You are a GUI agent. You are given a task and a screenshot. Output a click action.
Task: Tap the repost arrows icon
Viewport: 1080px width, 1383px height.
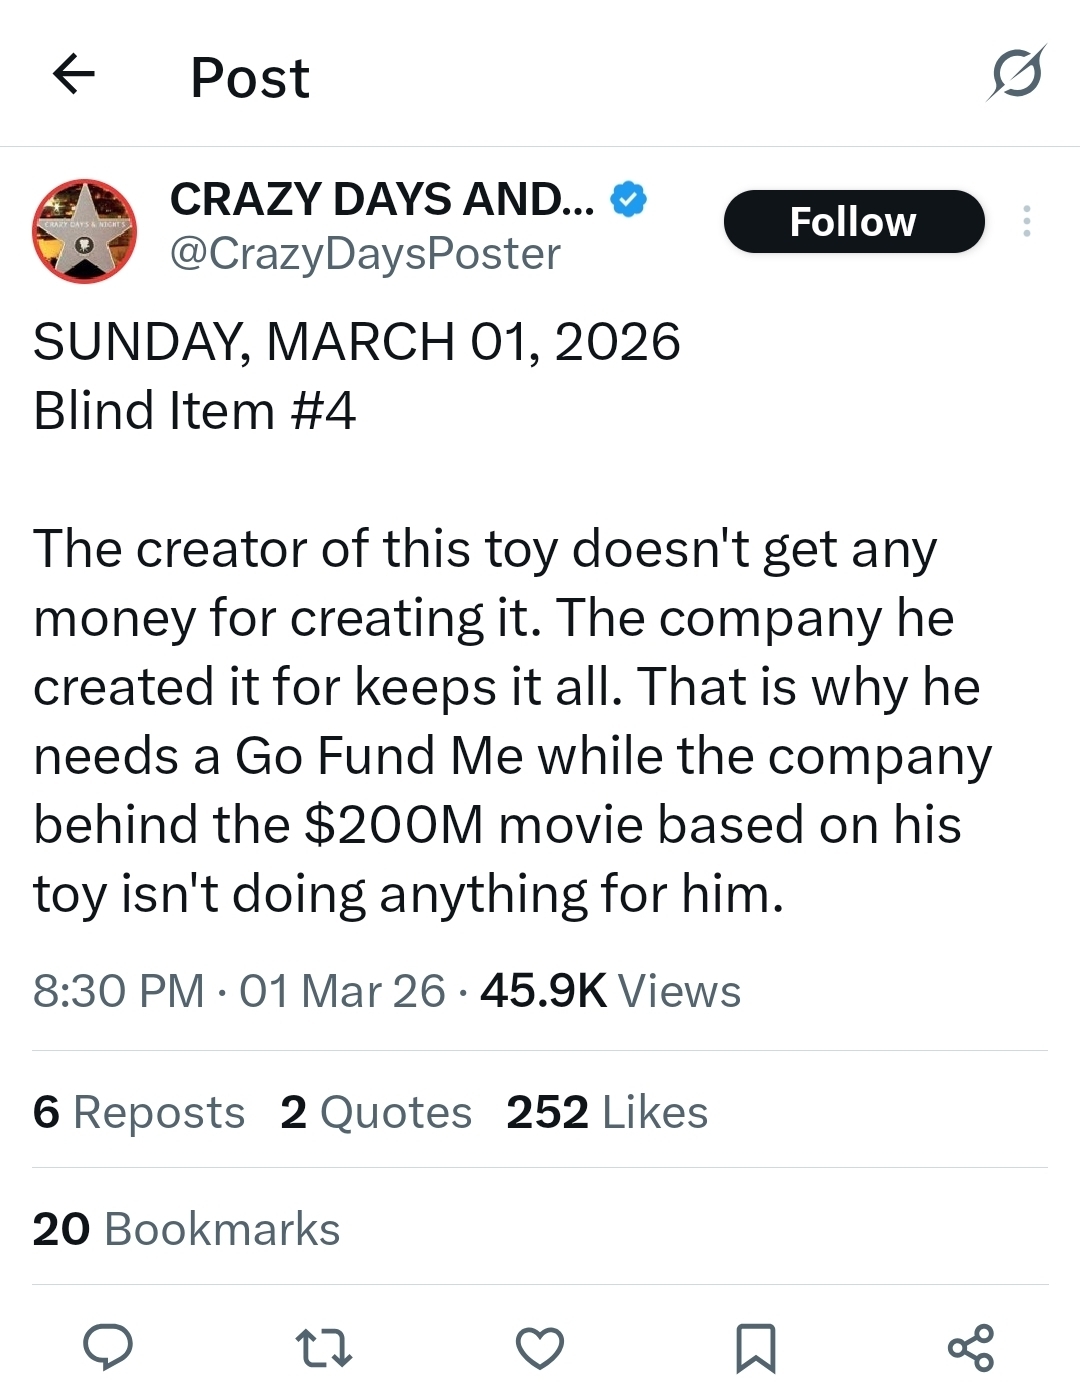click(x=324, y=1347)
